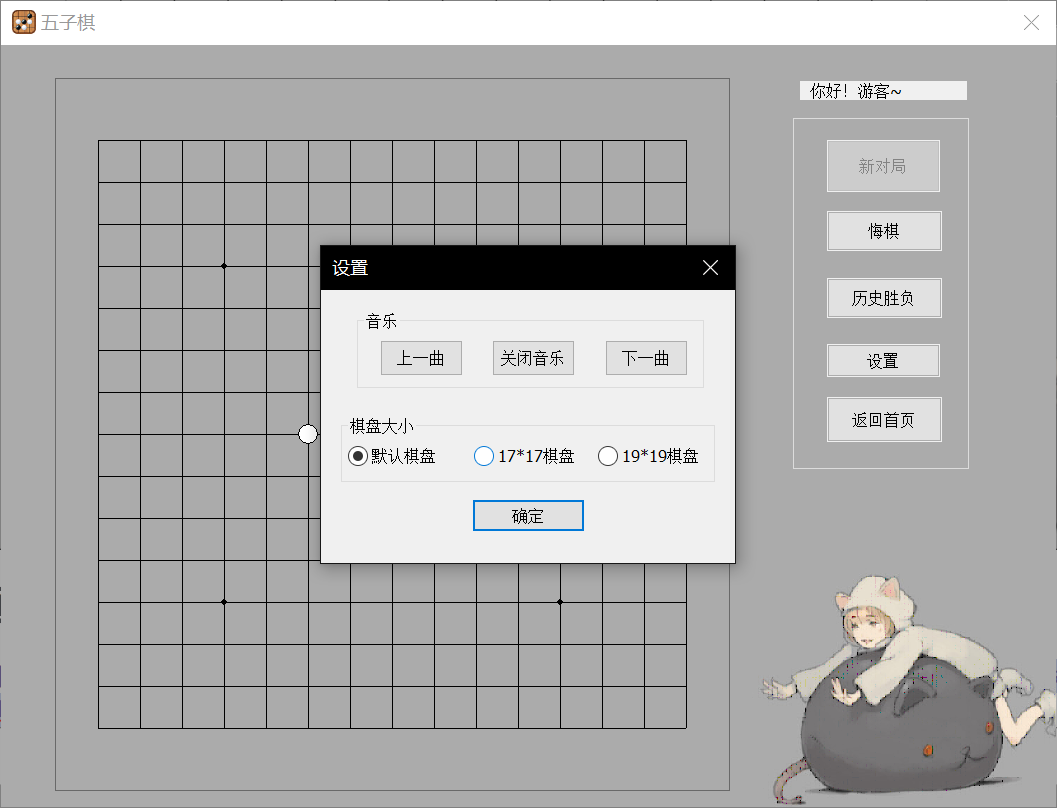Viewport: 1057px width, 808px height.
Task: Open 设置 from the right-side panel
Action: 883,361
